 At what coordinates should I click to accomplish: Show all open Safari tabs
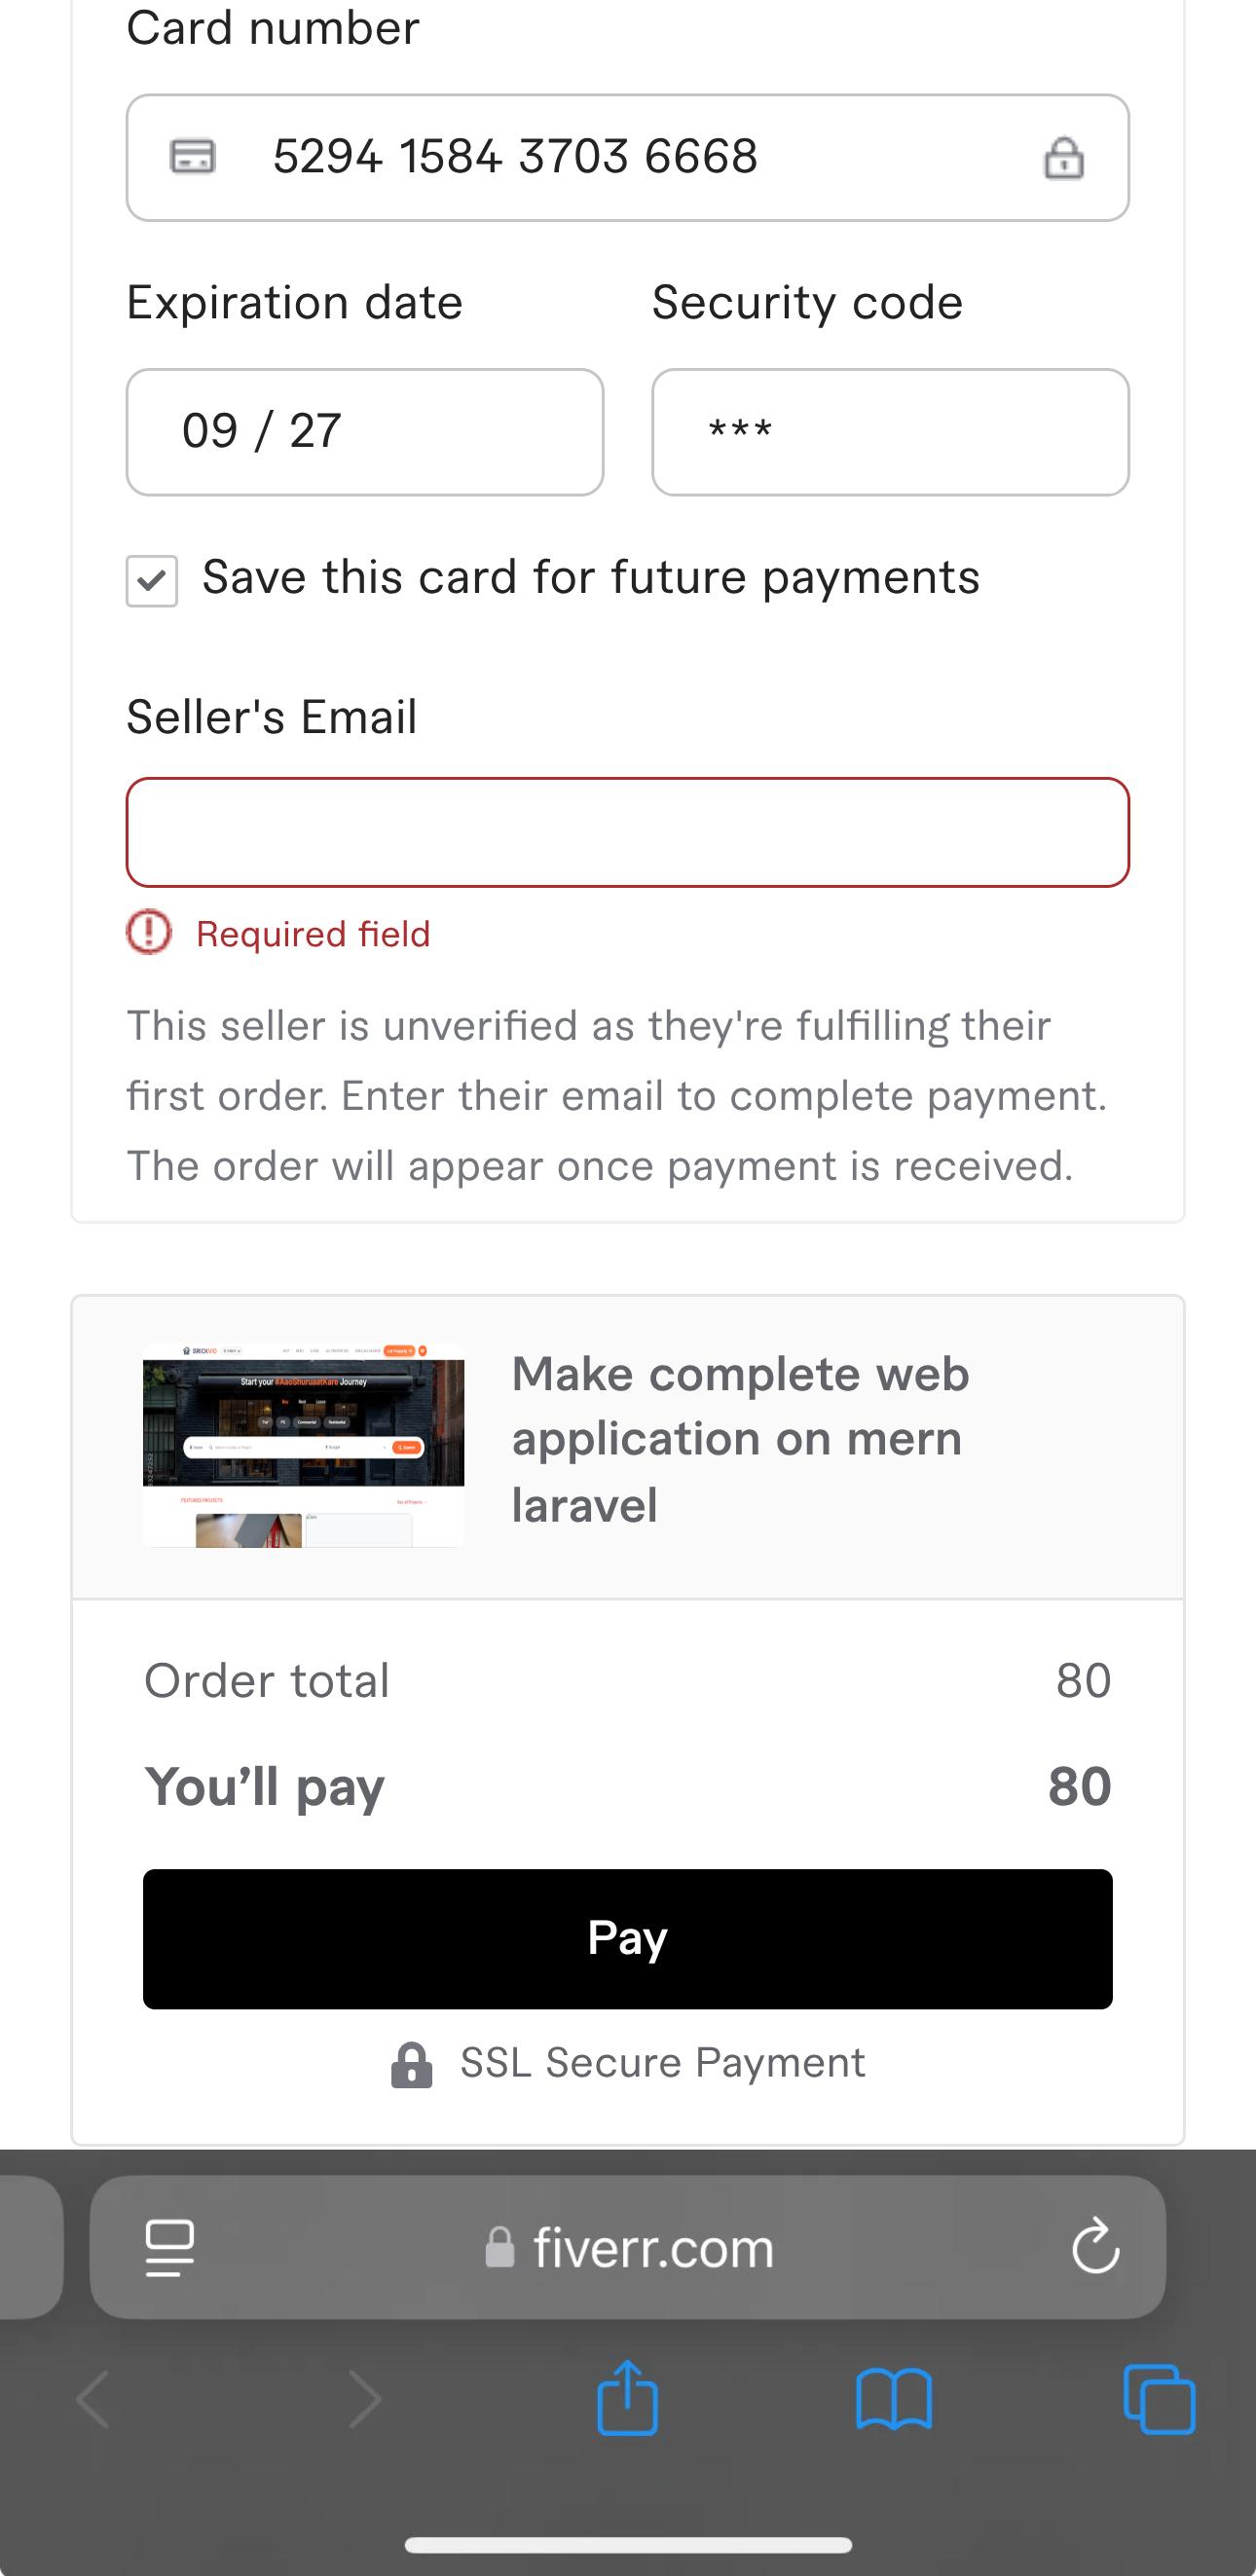pos(1159,2399)
